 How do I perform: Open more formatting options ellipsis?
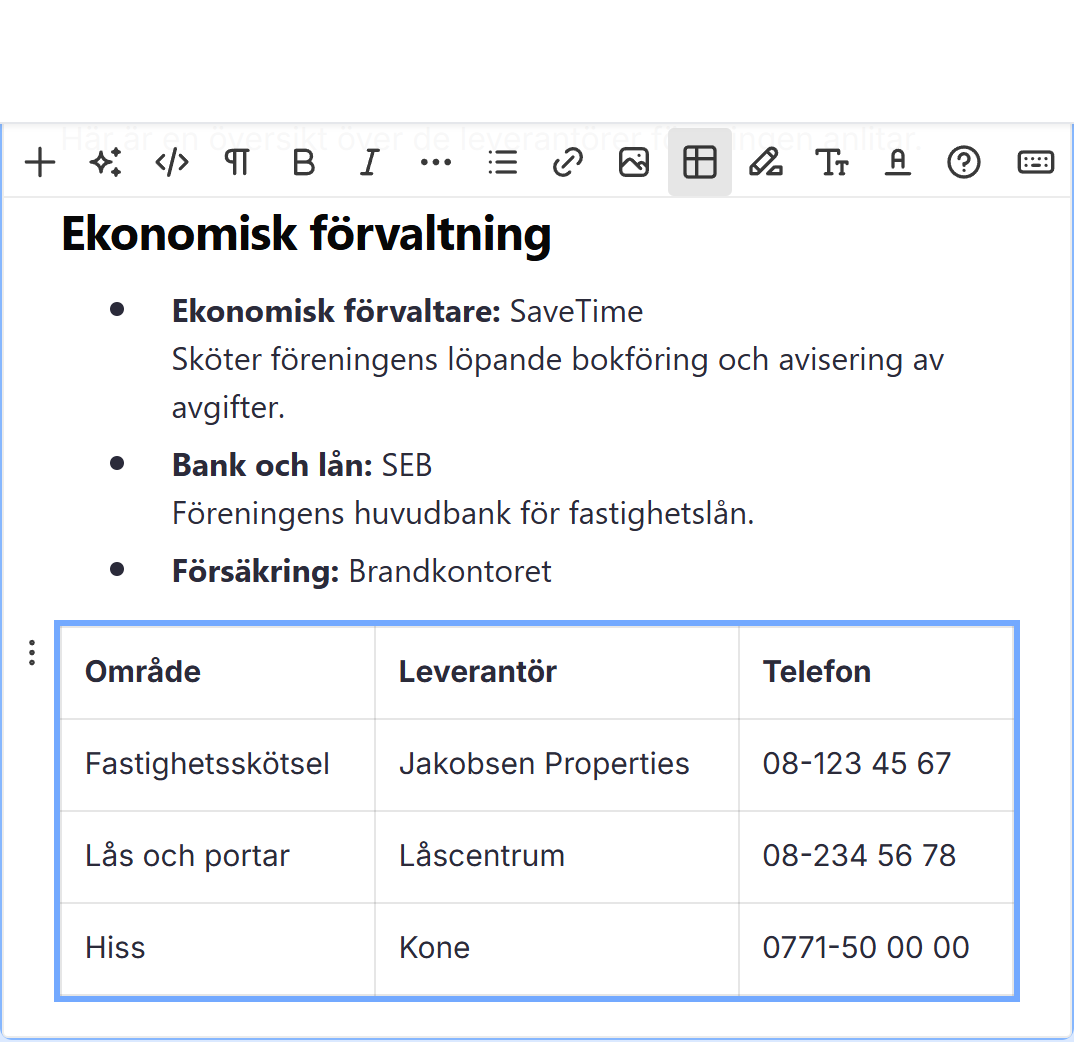(436, 162)
